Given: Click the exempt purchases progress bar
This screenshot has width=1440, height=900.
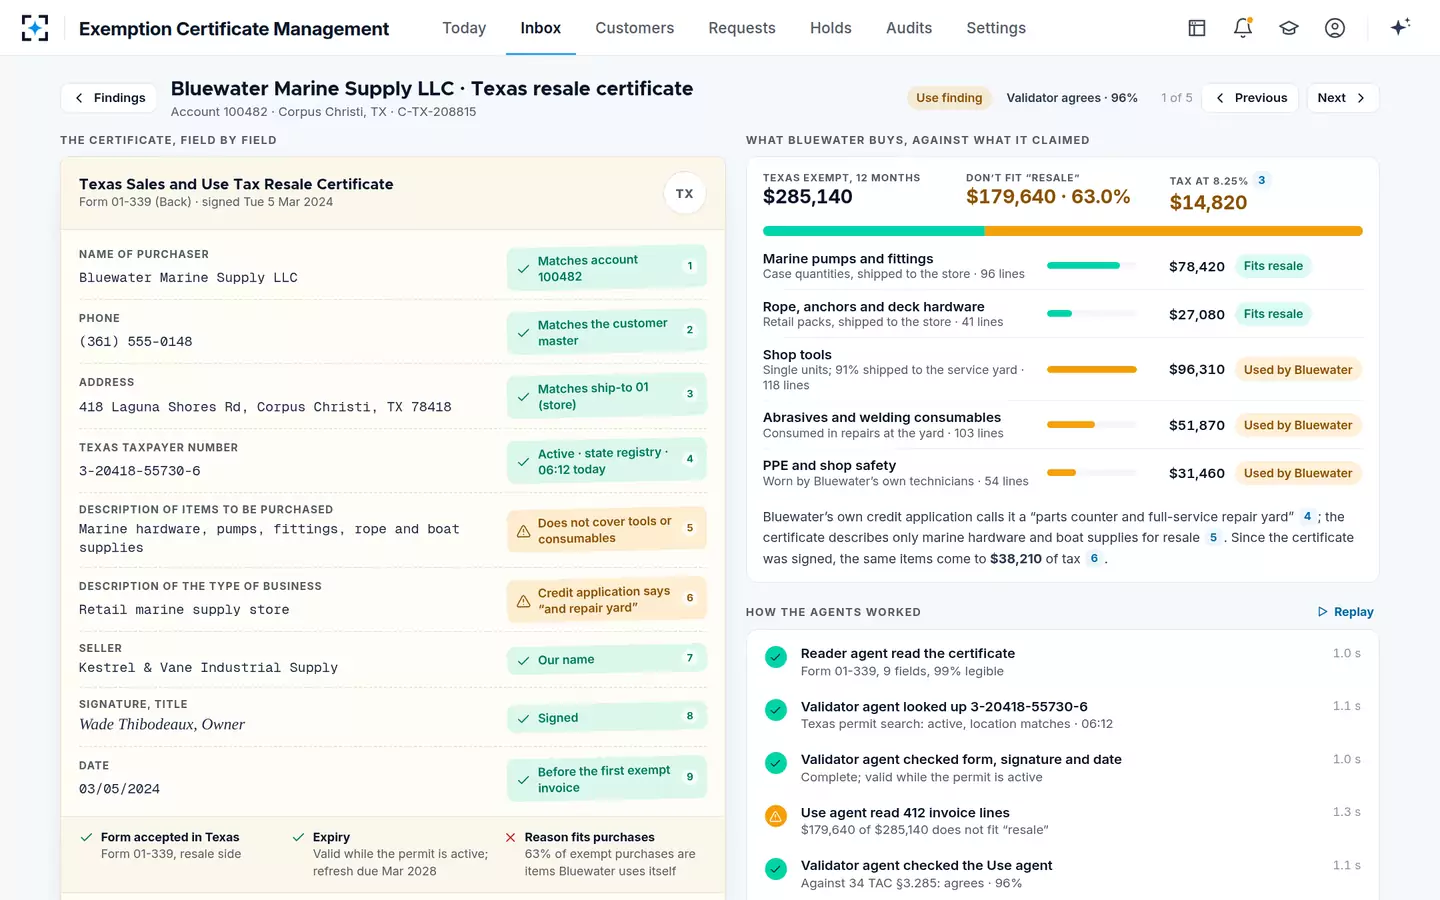Looking at the screenshot, I should pyautogui.click(x=1062, y=231).
